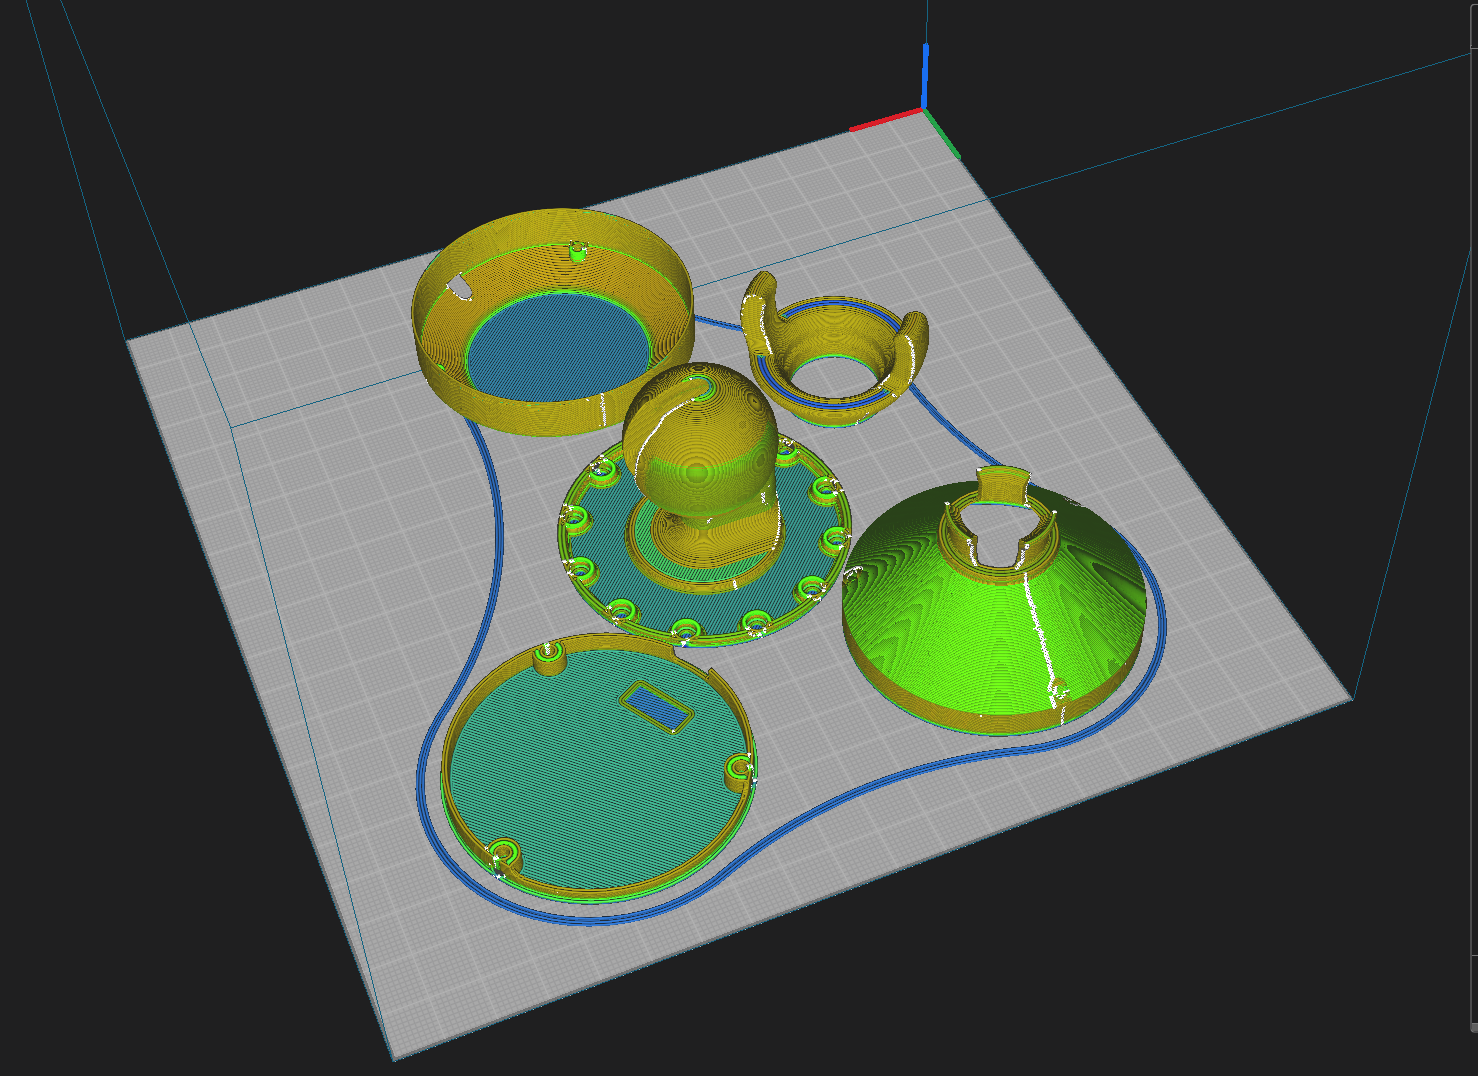Click the blue rectangular pocket in base plate
This screenshot has width=1478, height=1076.
click(x=657, y=706)
